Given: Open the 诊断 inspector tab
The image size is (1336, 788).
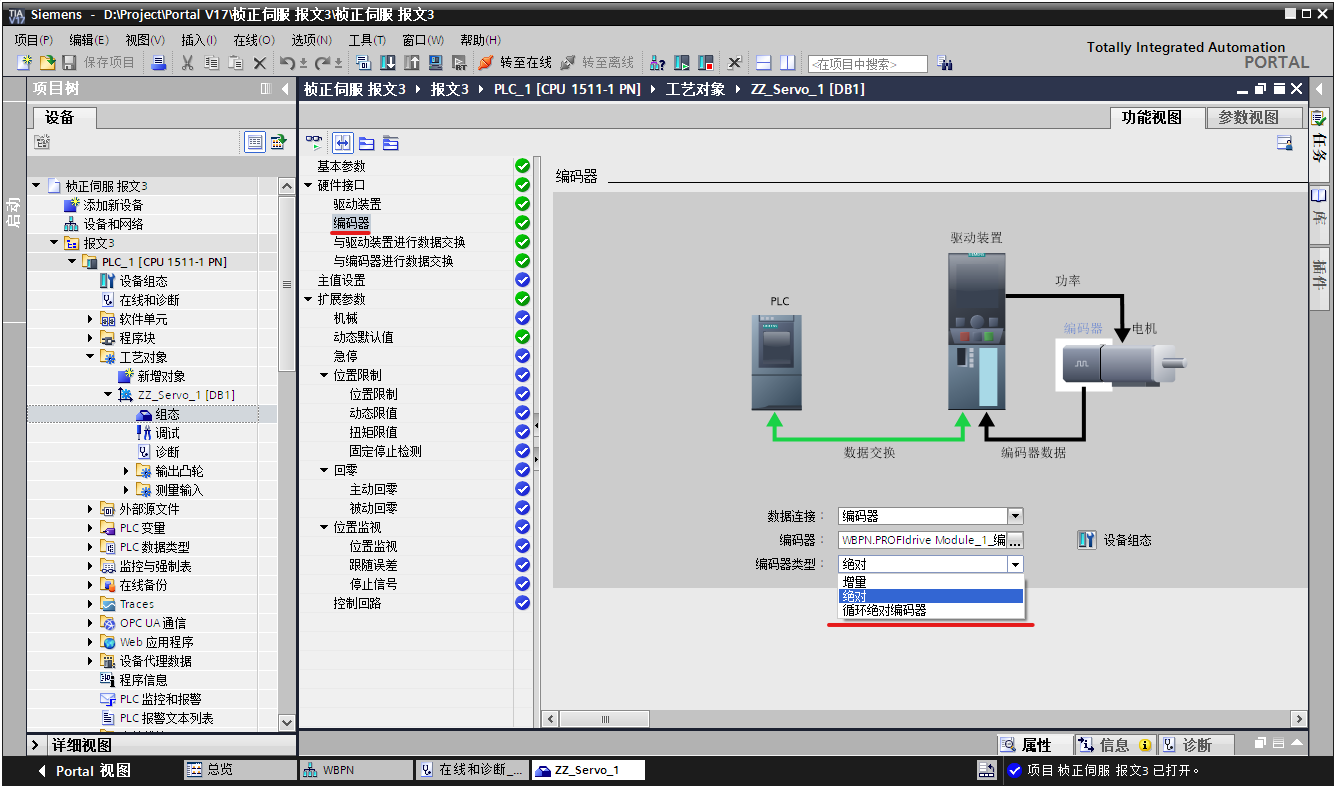Looking at the screenshot, I should 1196,745.
